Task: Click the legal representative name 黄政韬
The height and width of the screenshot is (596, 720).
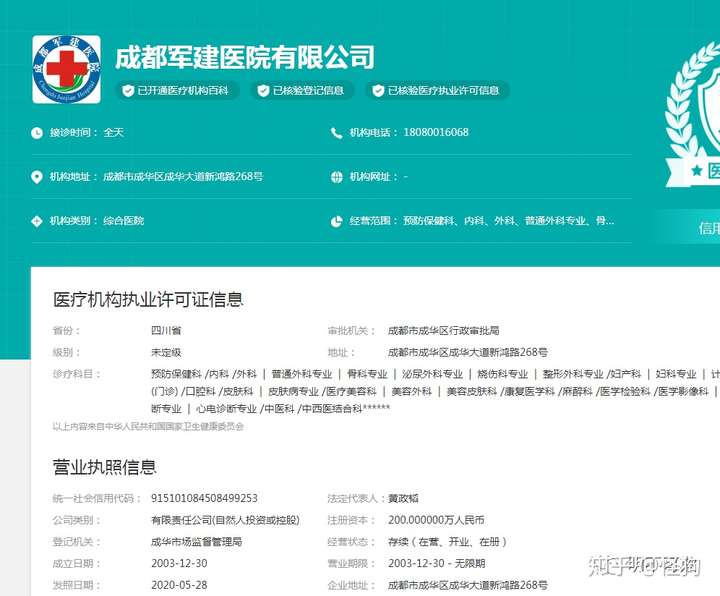Action: pyautogui.click(x=403, y=498)
